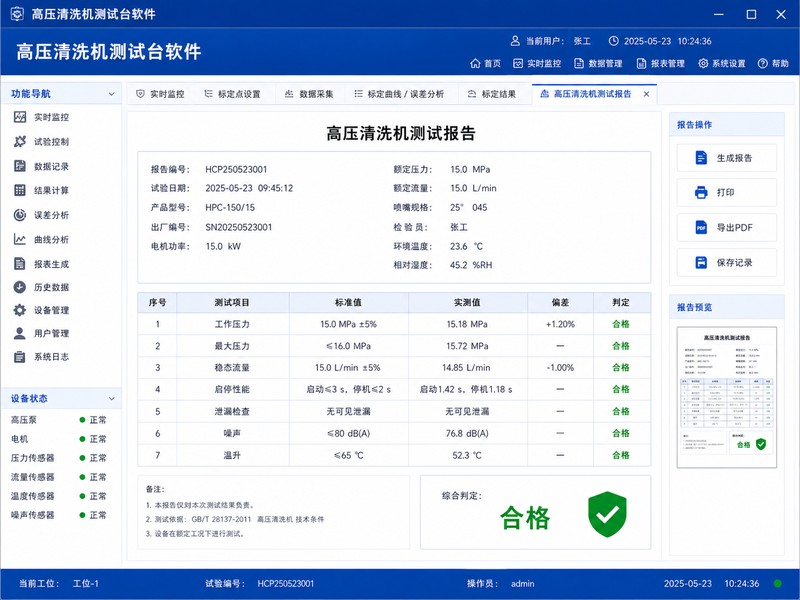Open 系统设置 in top navigation
Image resolution: width=800 pixels, height=600 pixels.
pyautogui.click(x=722, y=63)
